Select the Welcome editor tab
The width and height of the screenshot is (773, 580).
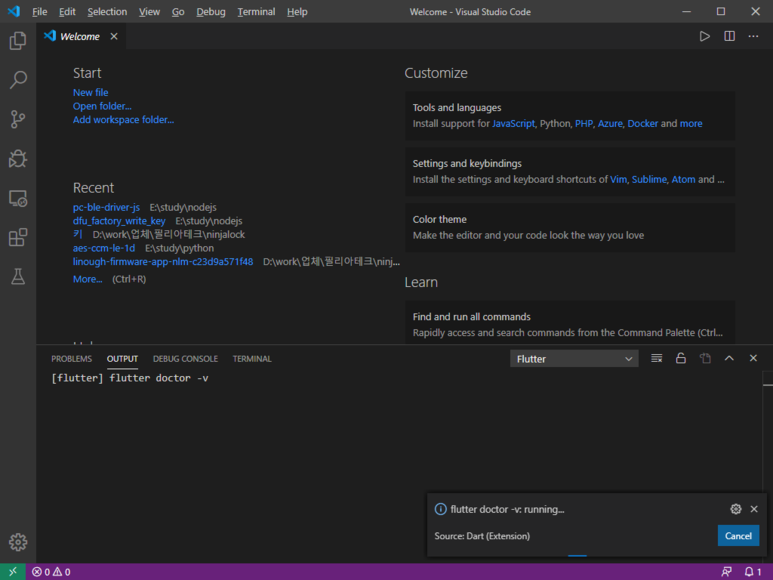pyautogui.click(x=80, y=36)
